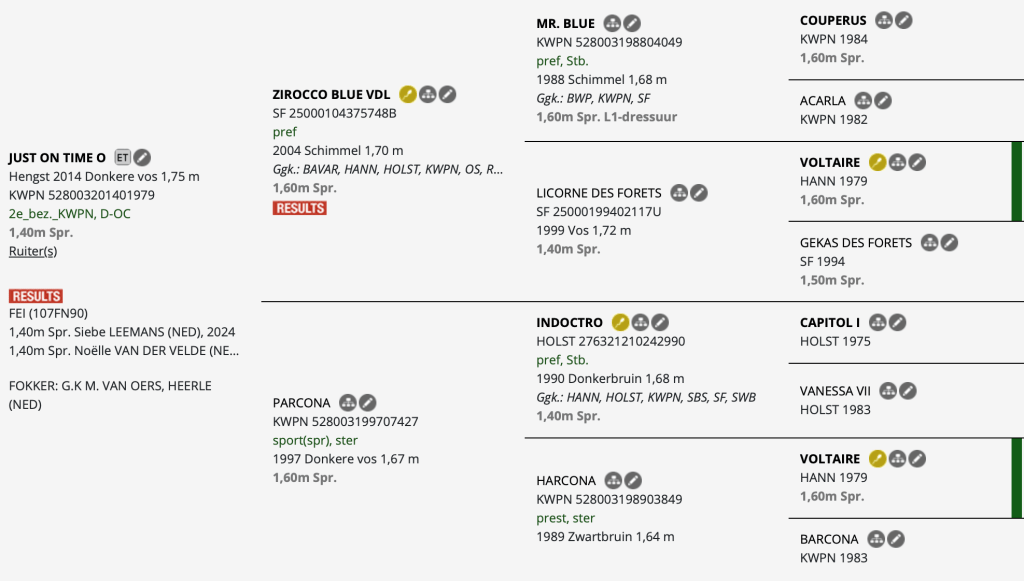This screenshot has height=581, width=1024.
Task: Open Zirocco Blue VDL's gold stallion icon
Action: tap(407, 94)
